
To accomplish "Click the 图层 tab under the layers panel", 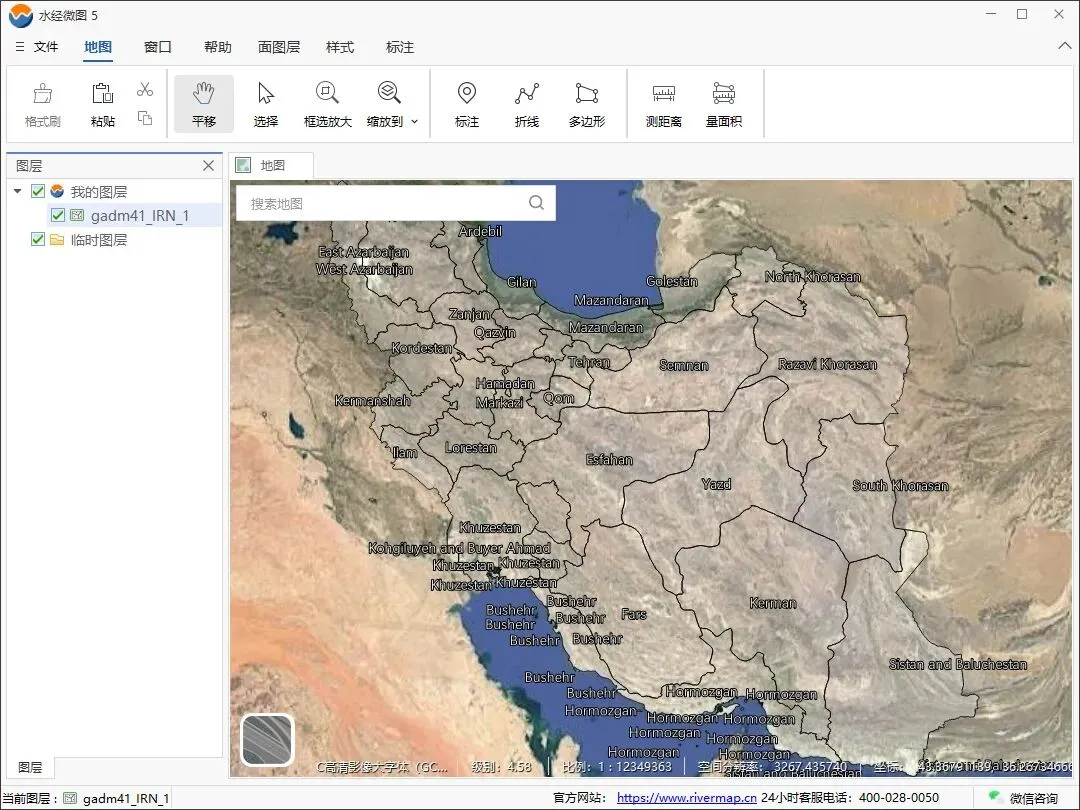I will pos(30,767).
